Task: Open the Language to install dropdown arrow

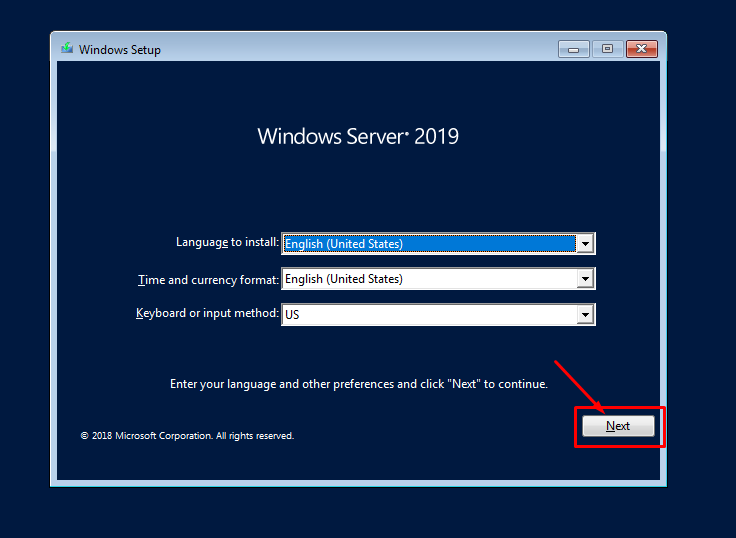Action: [585, 244]
